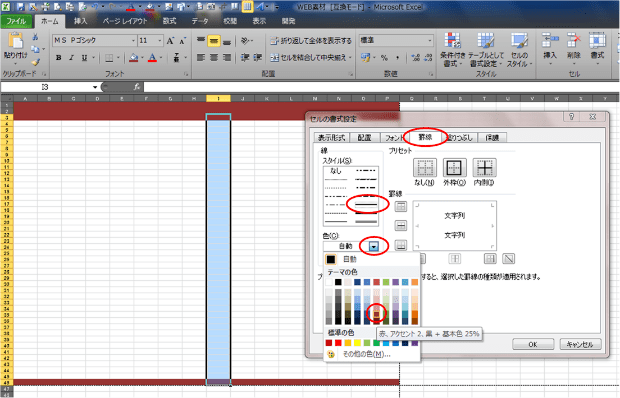
Task: Open the number format 標準 dropdown
Action: [396, 40]
